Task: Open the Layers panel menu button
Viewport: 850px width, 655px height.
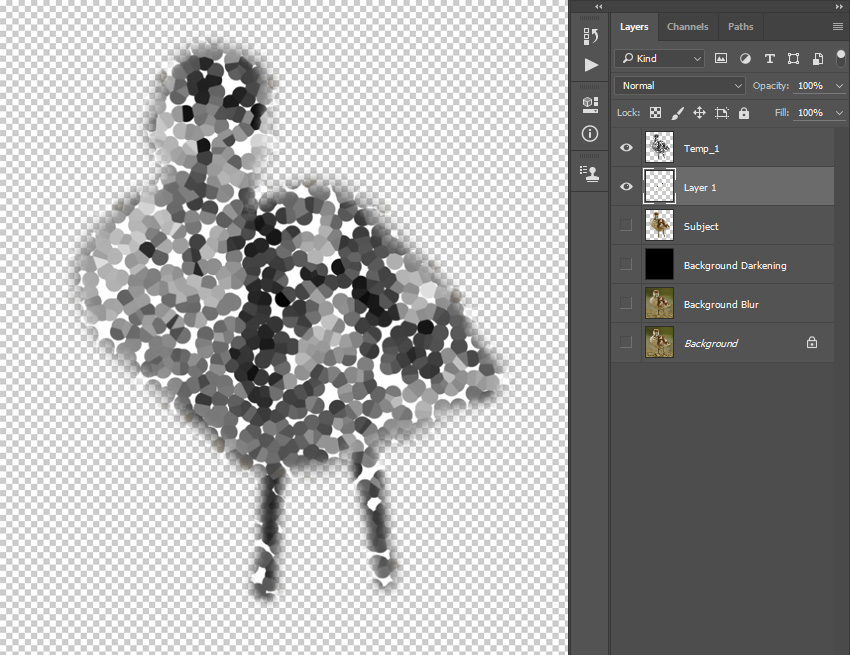Action: click(838, 27)
